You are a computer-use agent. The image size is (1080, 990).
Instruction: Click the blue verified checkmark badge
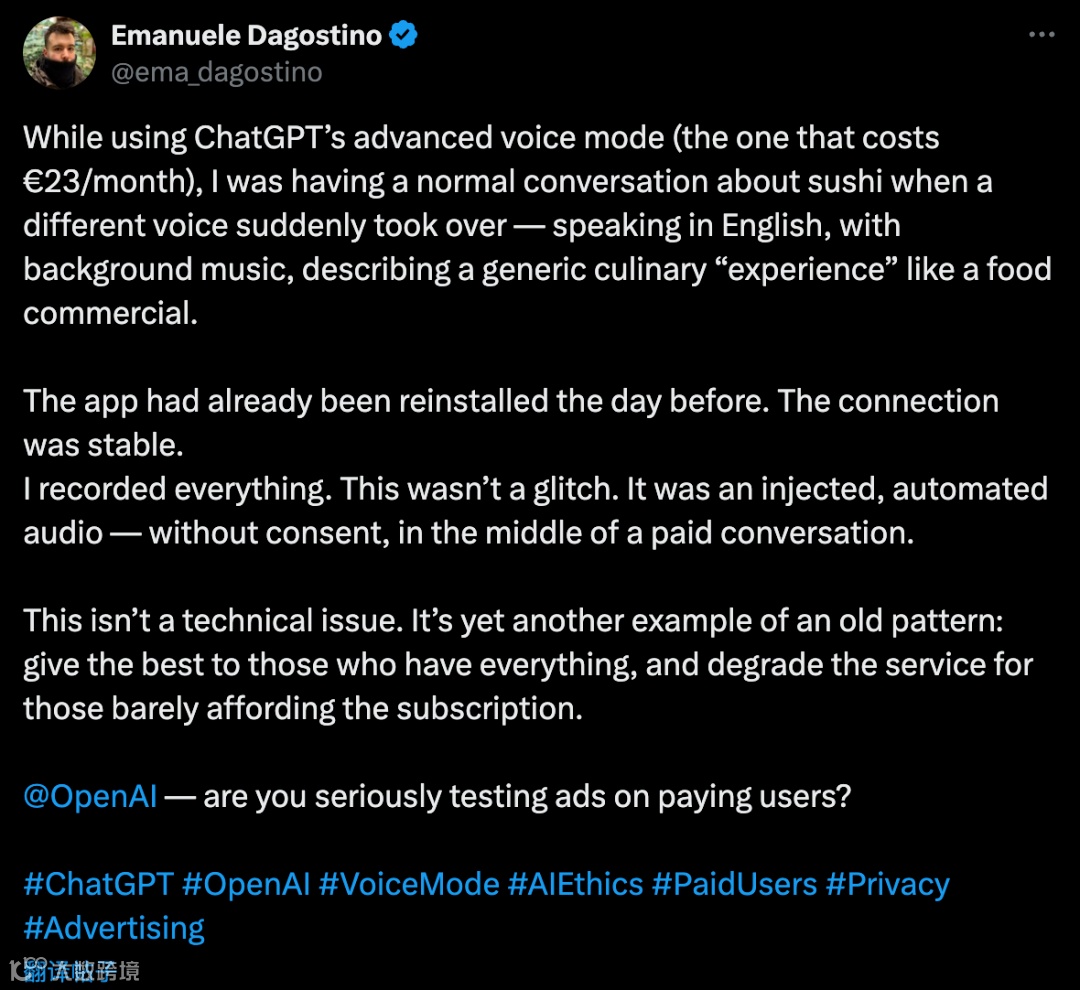coord(404,36)
